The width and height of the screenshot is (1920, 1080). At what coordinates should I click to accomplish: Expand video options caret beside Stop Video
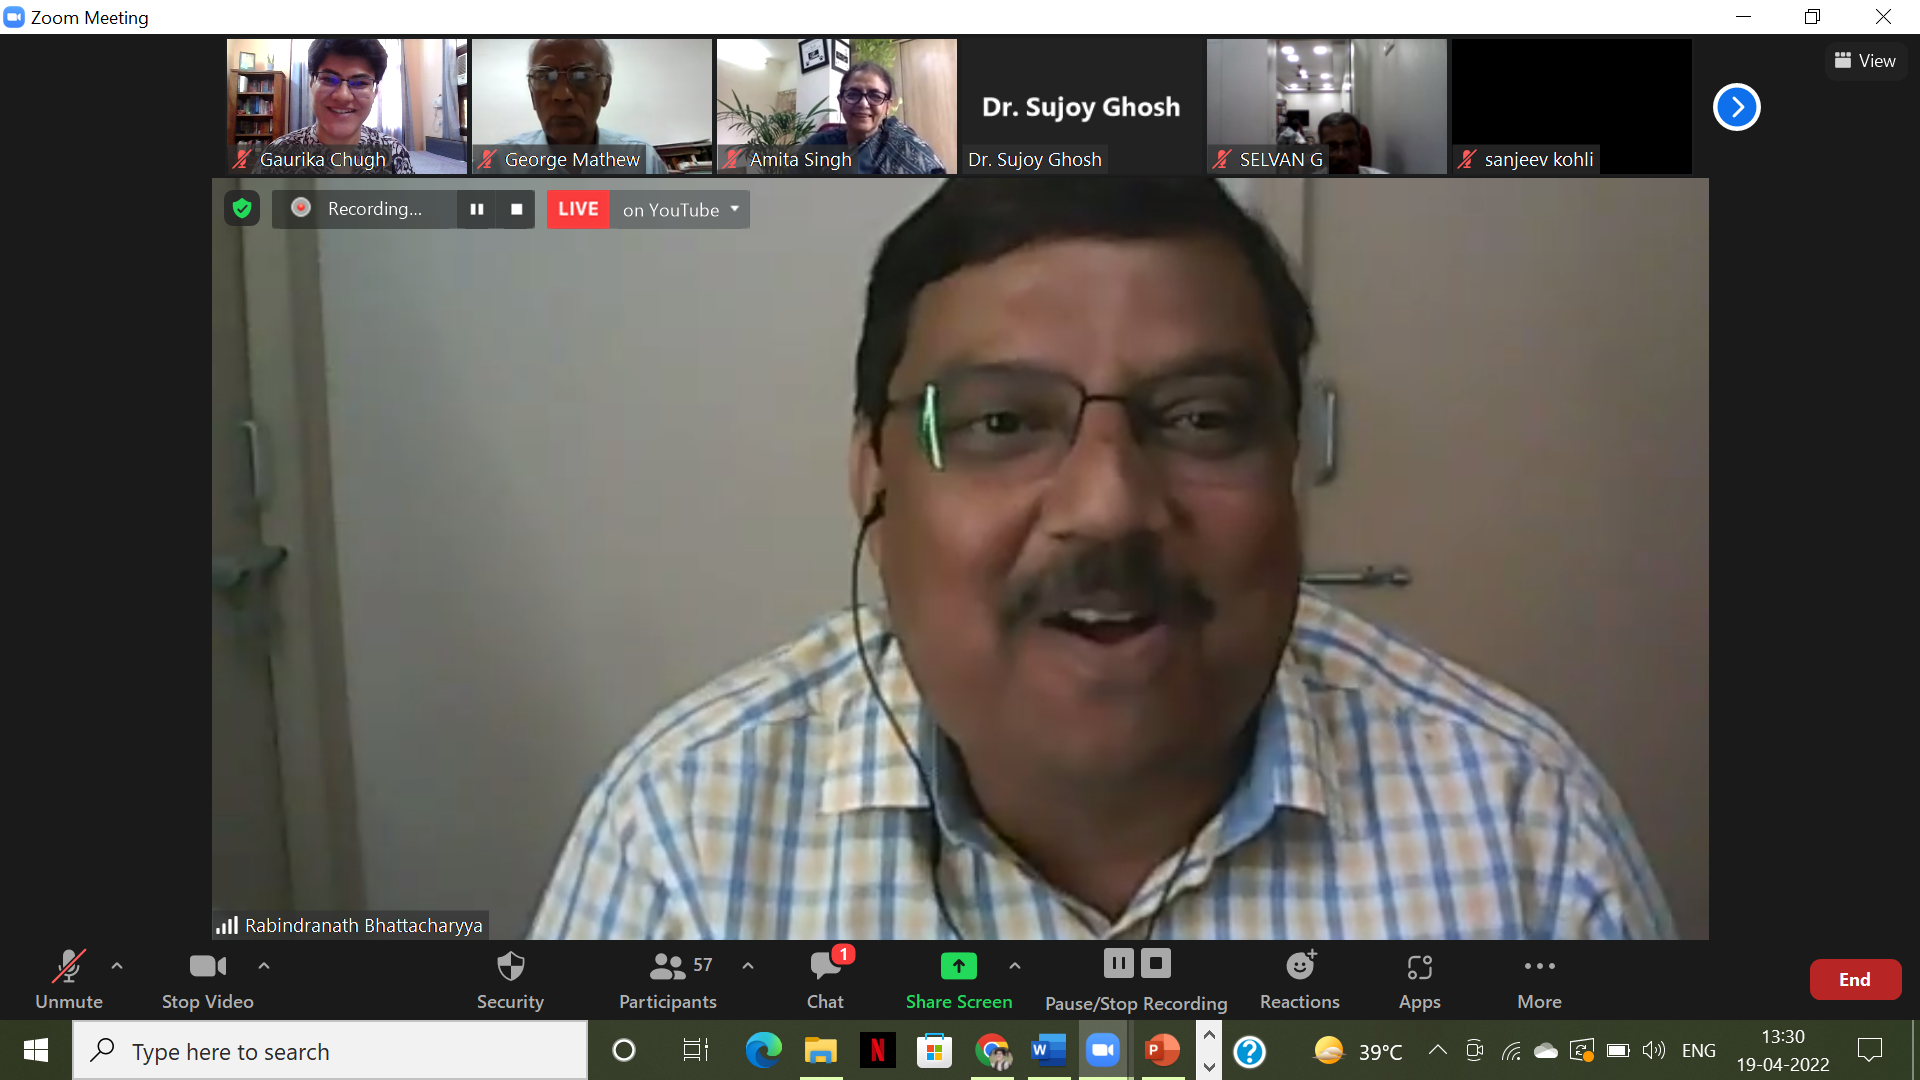[264, 966]
